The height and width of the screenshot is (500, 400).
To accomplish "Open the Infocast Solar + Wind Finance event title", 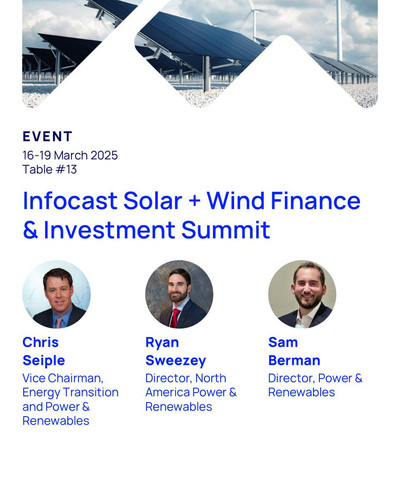I will [x=191, y=215].
